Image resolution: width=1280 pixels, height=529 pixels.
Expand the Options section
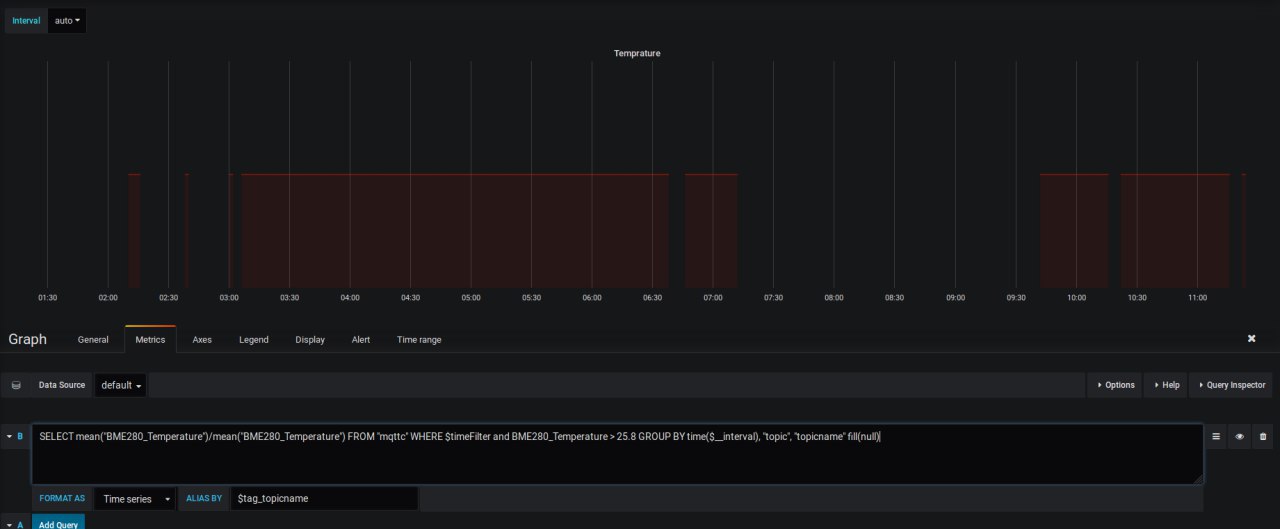(x=1116, y=385)
